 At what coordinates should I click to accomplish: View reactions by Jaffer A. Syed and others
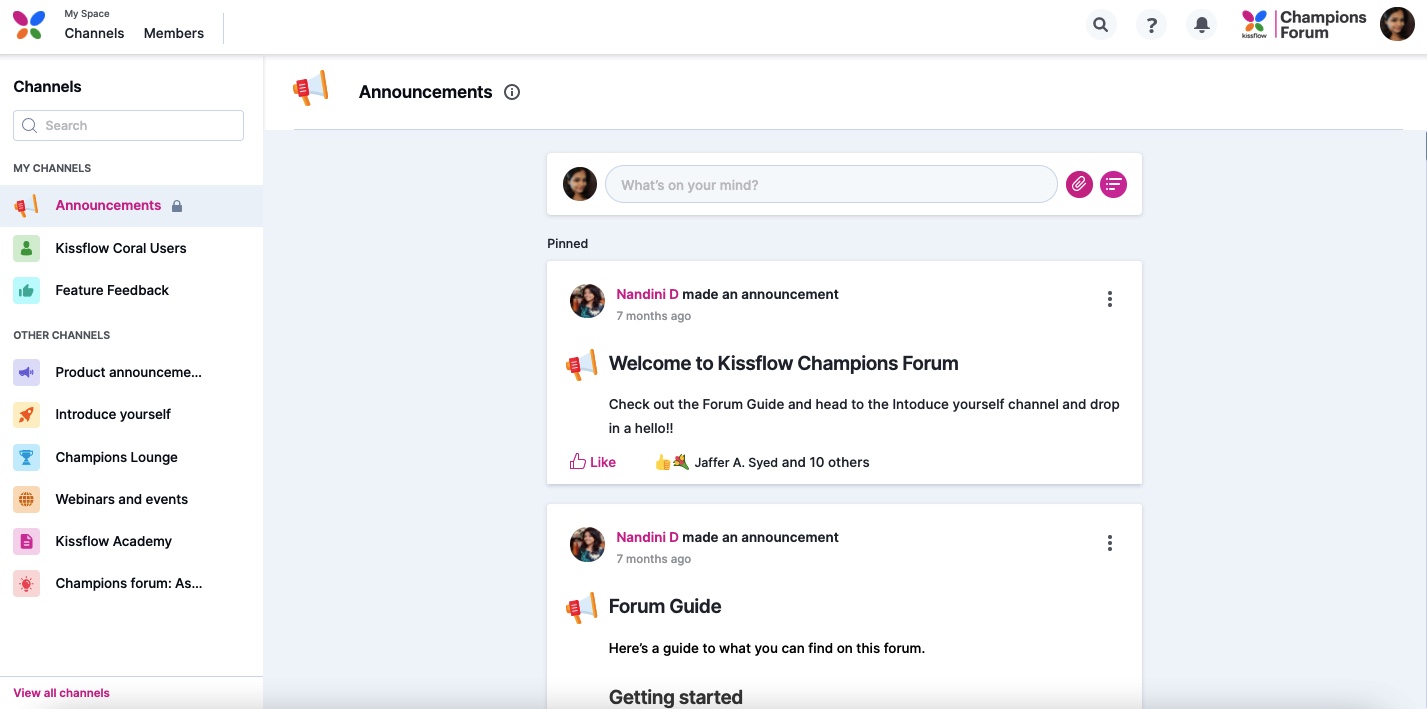coord(782,462)
